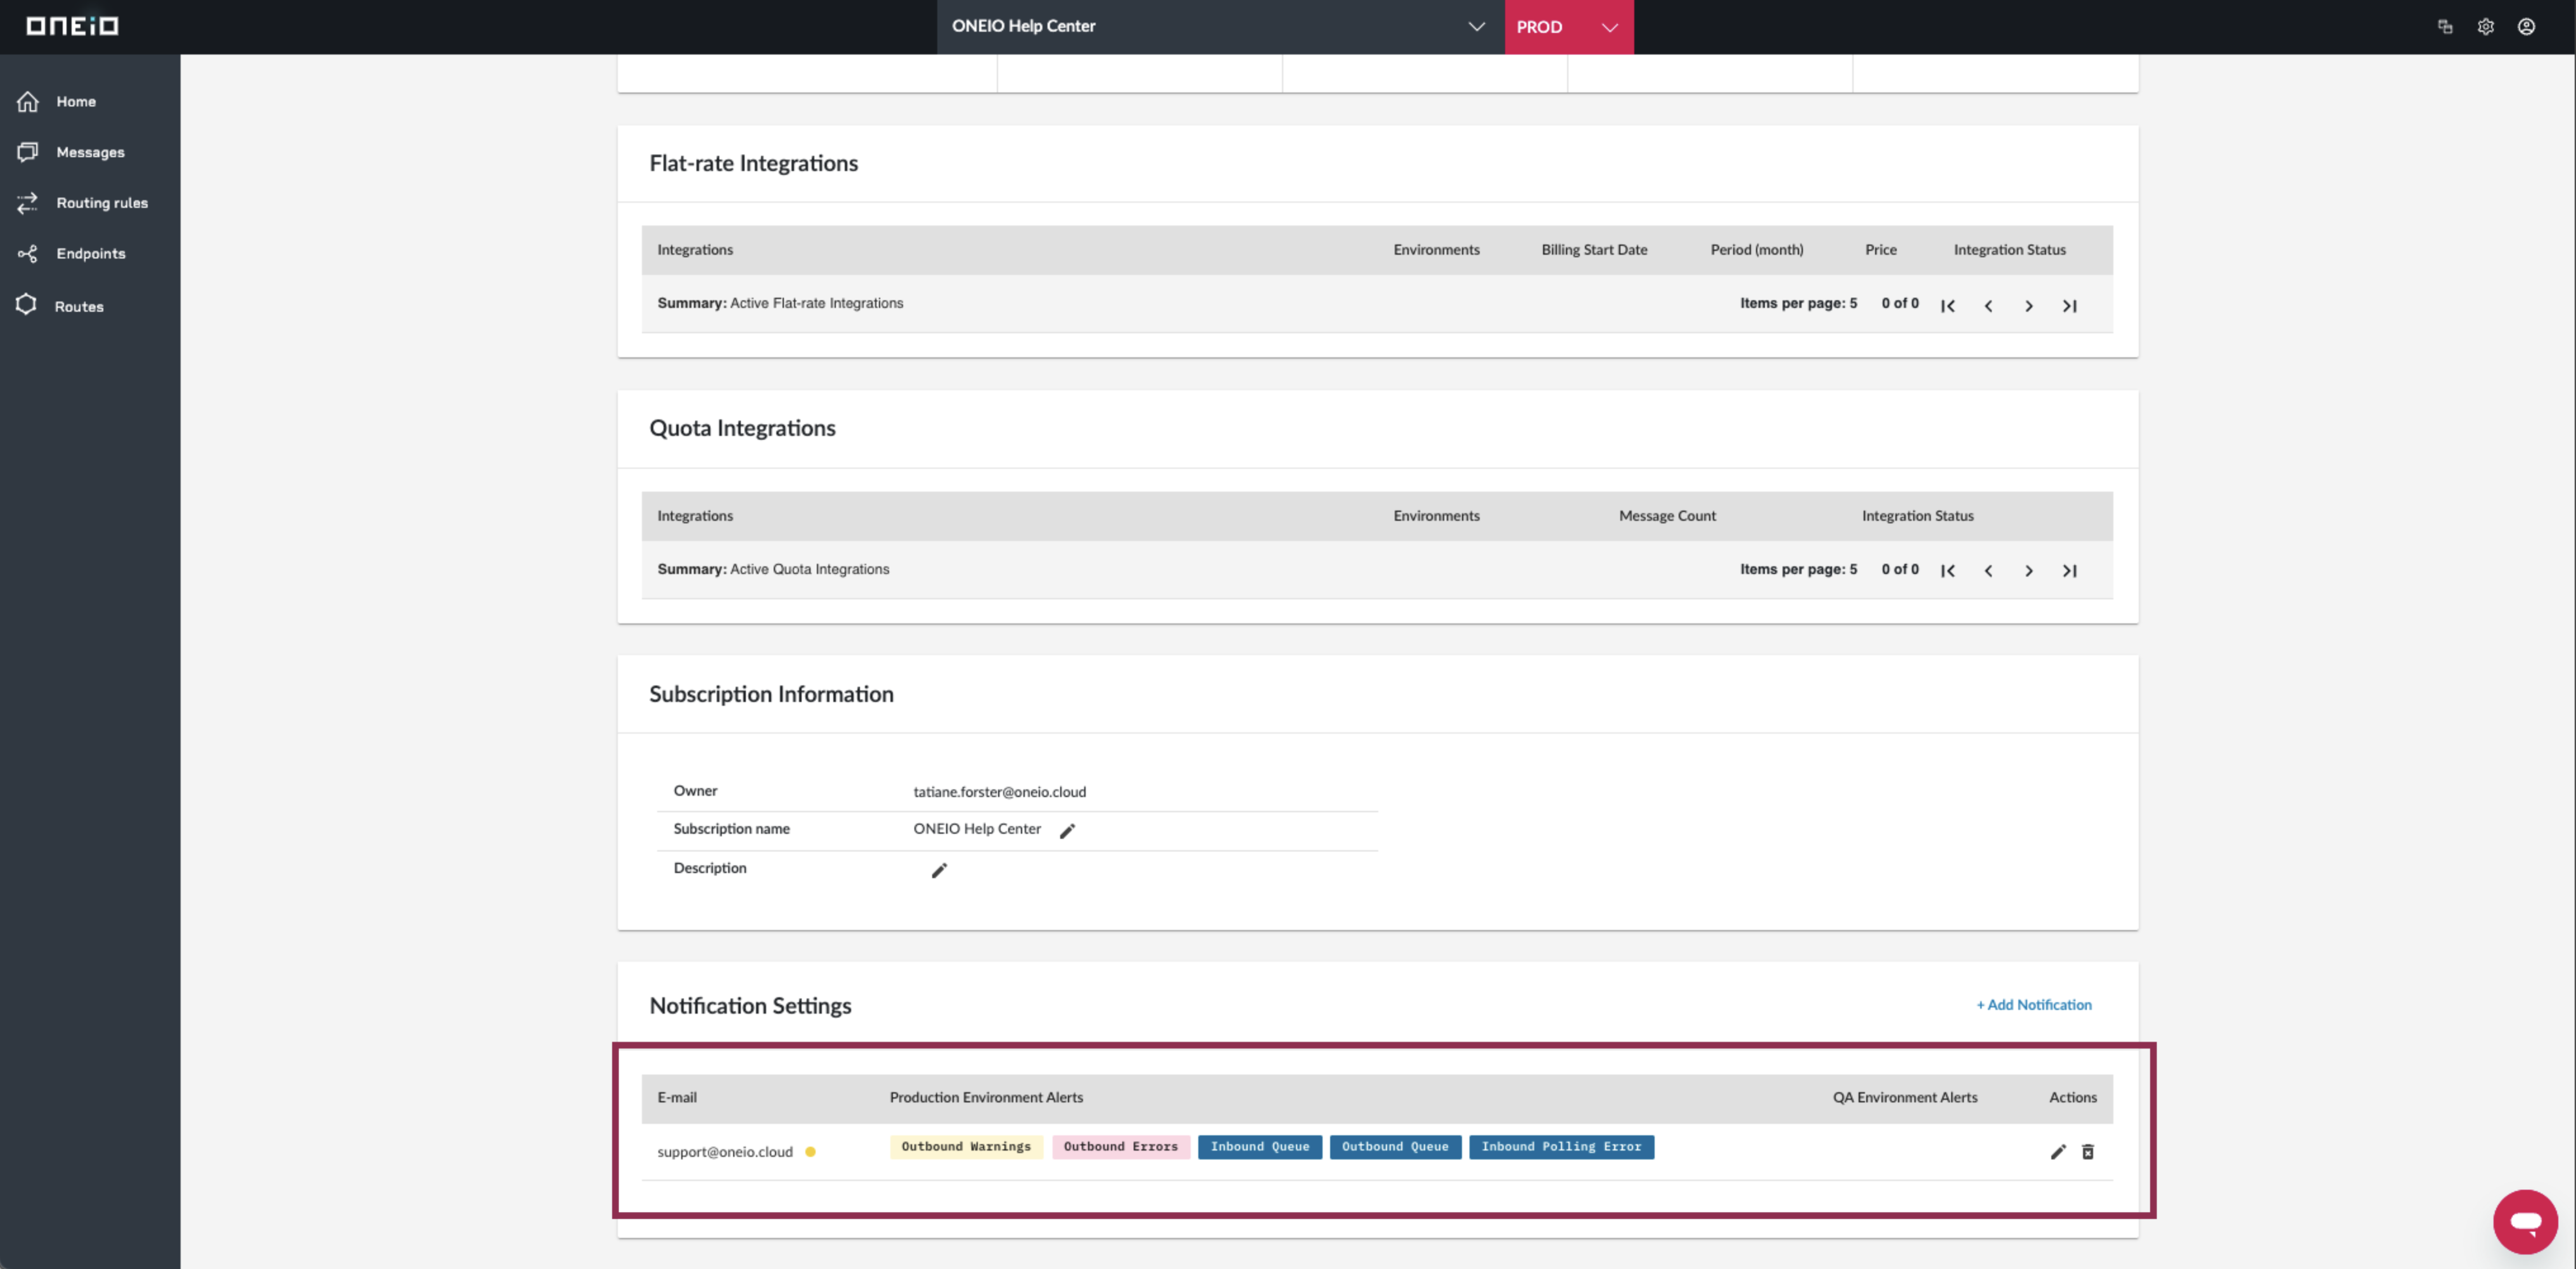
Task: Go to previous page of Flat-rate Integrations
Action: click(x=1988, y=306)
